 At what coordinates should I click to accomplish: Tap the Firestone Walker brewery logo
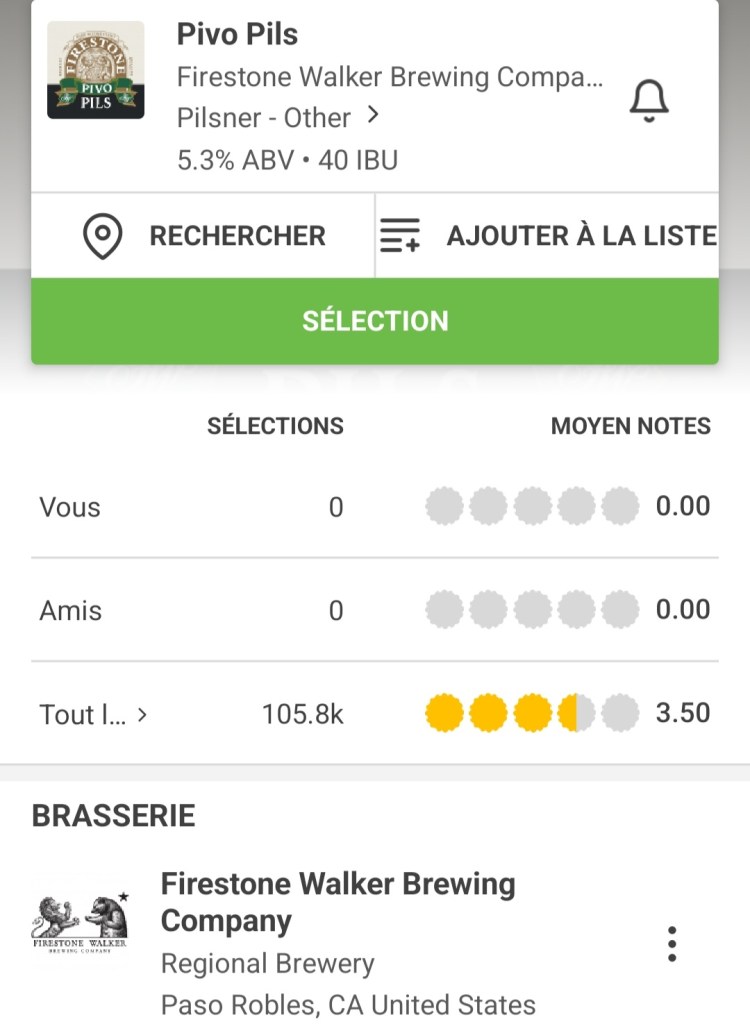pyautogui.click(x=82, y=921)
